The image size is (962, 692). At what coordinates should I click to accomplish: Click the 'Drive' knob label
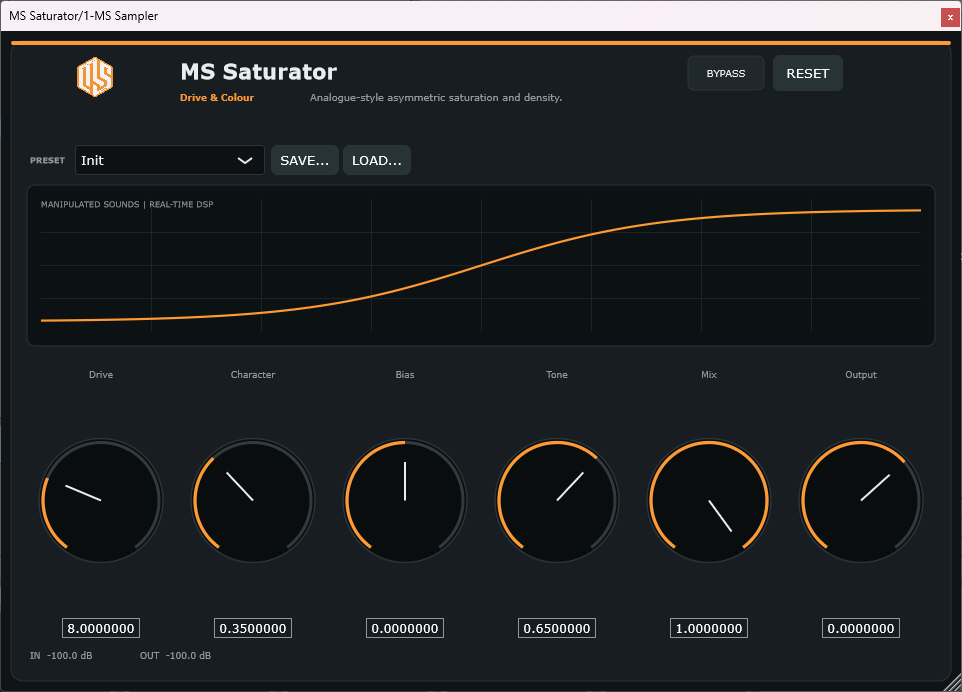101,375
